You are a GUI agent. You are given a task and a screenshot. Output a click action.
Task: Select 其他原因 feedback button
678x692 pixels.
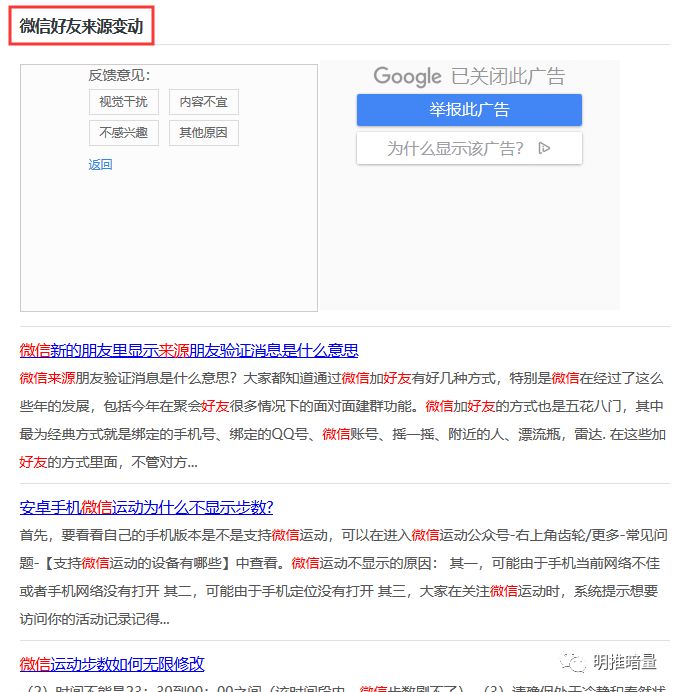(x=203, y=133)
